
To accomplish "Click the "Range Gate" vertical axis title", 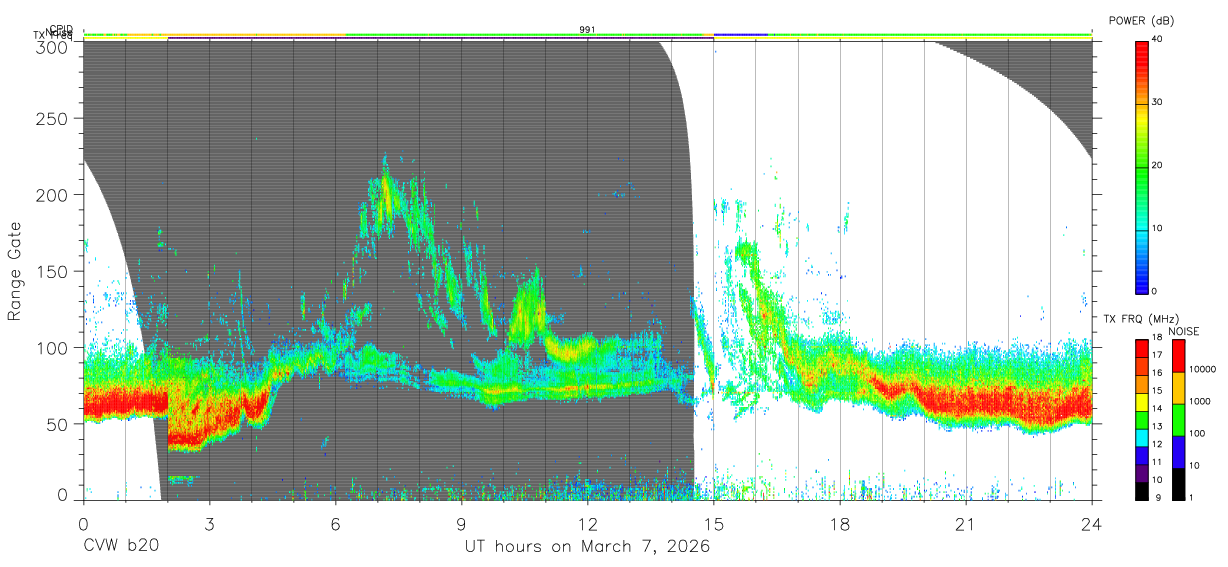I will (15, 271).
